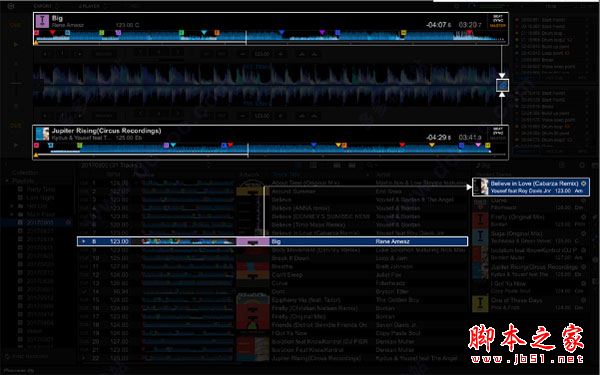Select the Party Time playlist
Screen dimensions: 600x375
(x=41, y=189)
